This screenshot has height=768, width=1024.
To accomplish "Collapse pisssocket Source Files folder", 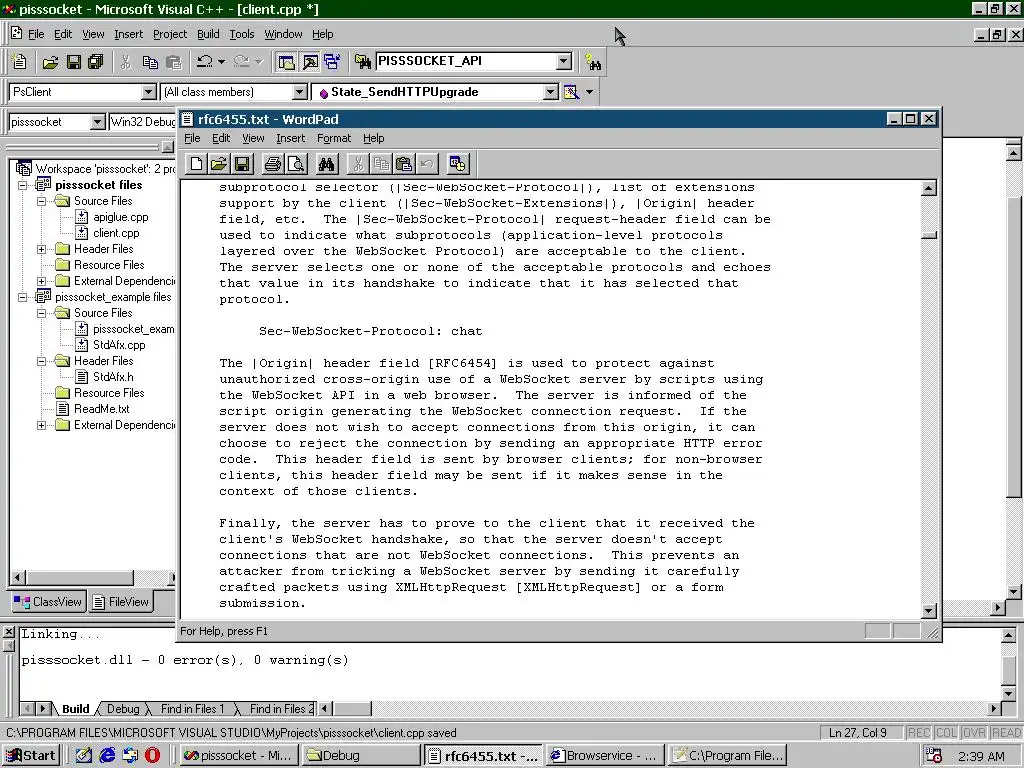I will (42, 201).
